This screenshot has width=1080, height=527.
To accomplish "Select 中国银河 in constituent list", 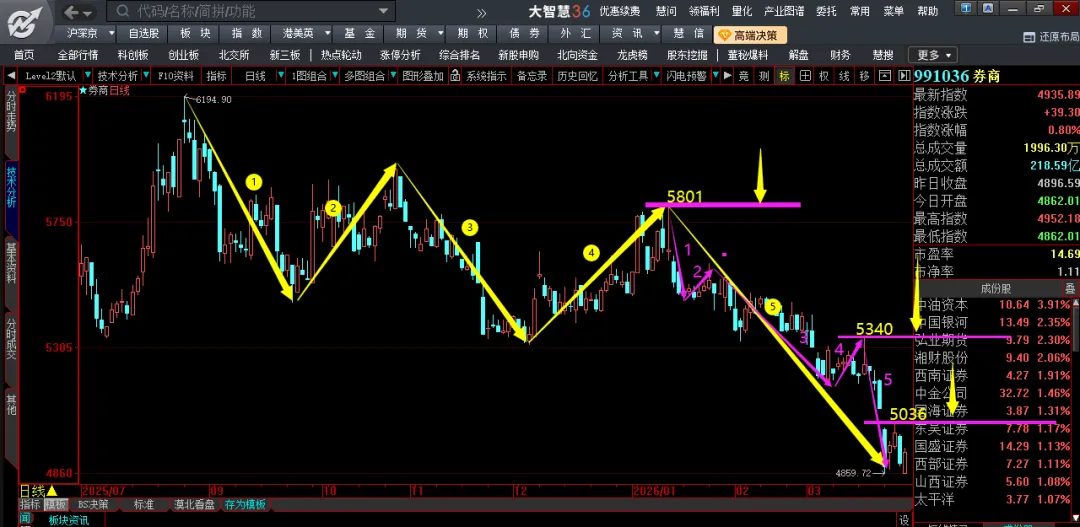I will (941, 322).
